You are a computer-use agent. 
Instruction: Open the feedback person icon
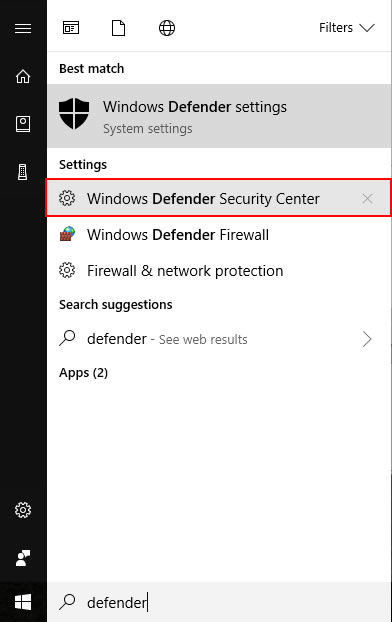point(23,558)
